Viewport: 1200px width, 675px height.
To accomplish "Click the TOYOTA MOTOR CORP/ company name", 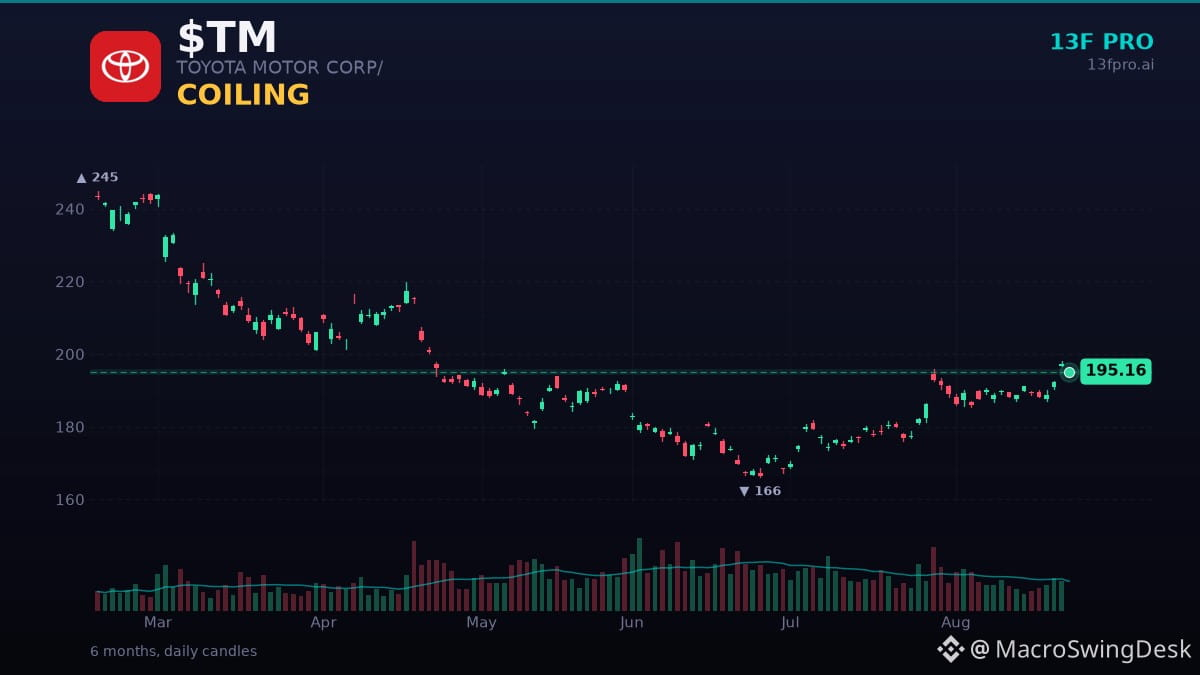I will [280, 68].
